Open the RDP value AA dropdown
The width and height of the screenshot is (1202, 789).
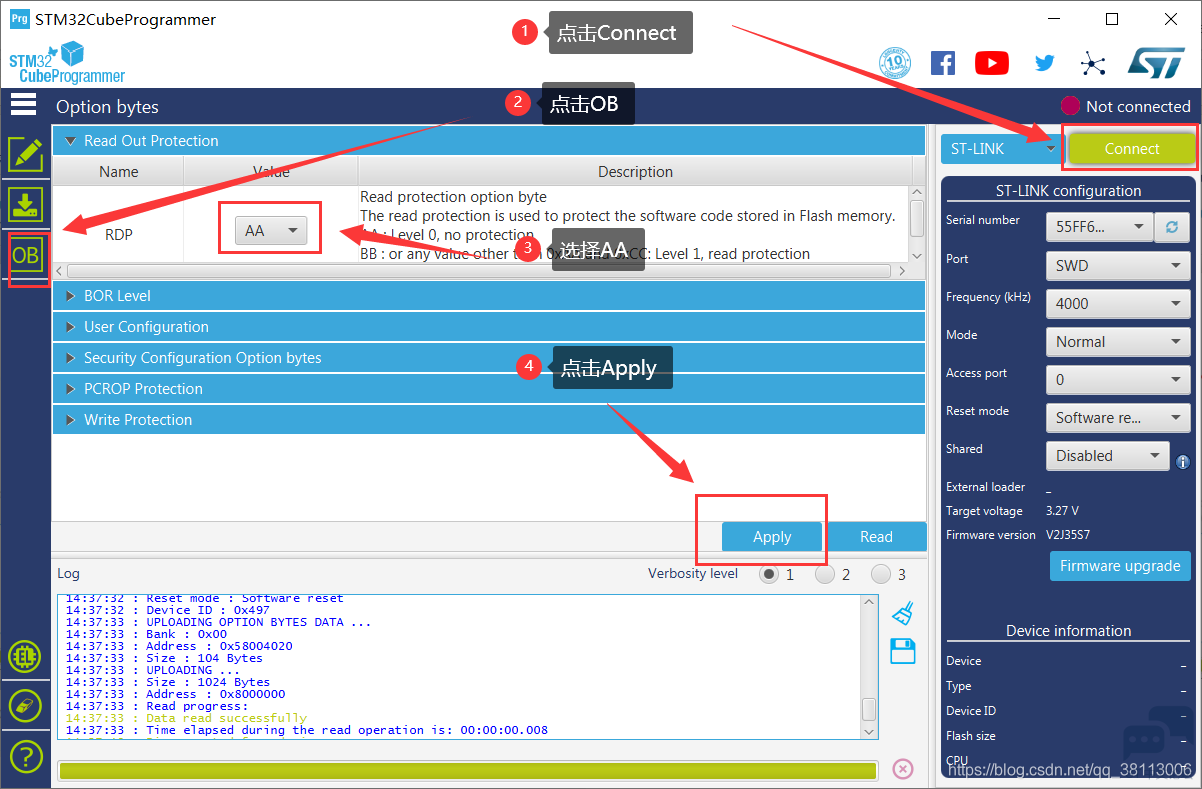[271, 231]
